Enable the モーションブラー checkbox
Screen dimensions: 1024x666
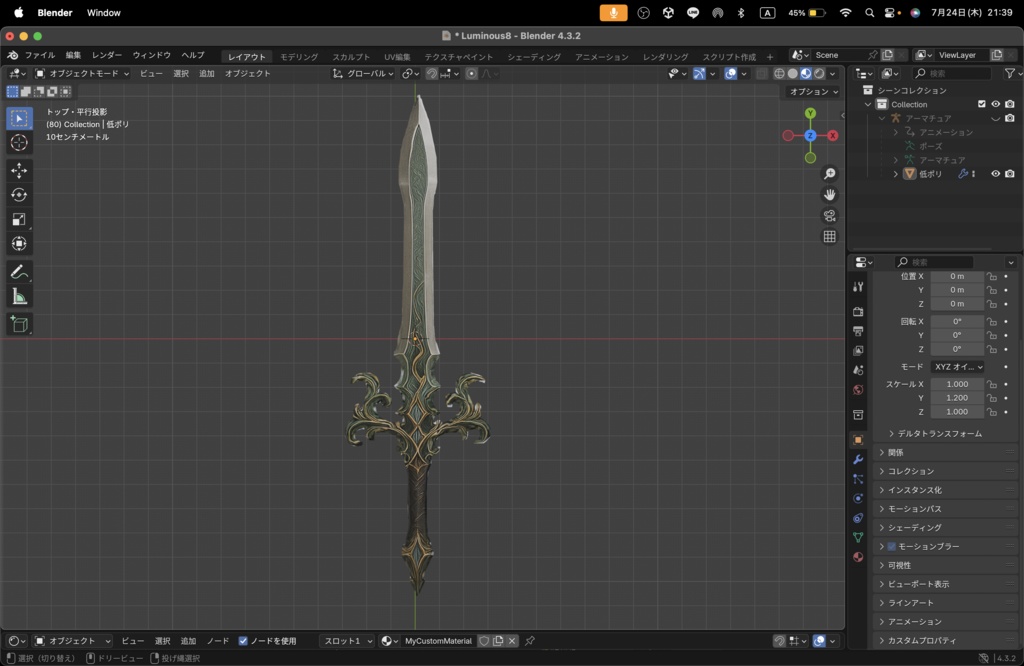pos(893,545)
